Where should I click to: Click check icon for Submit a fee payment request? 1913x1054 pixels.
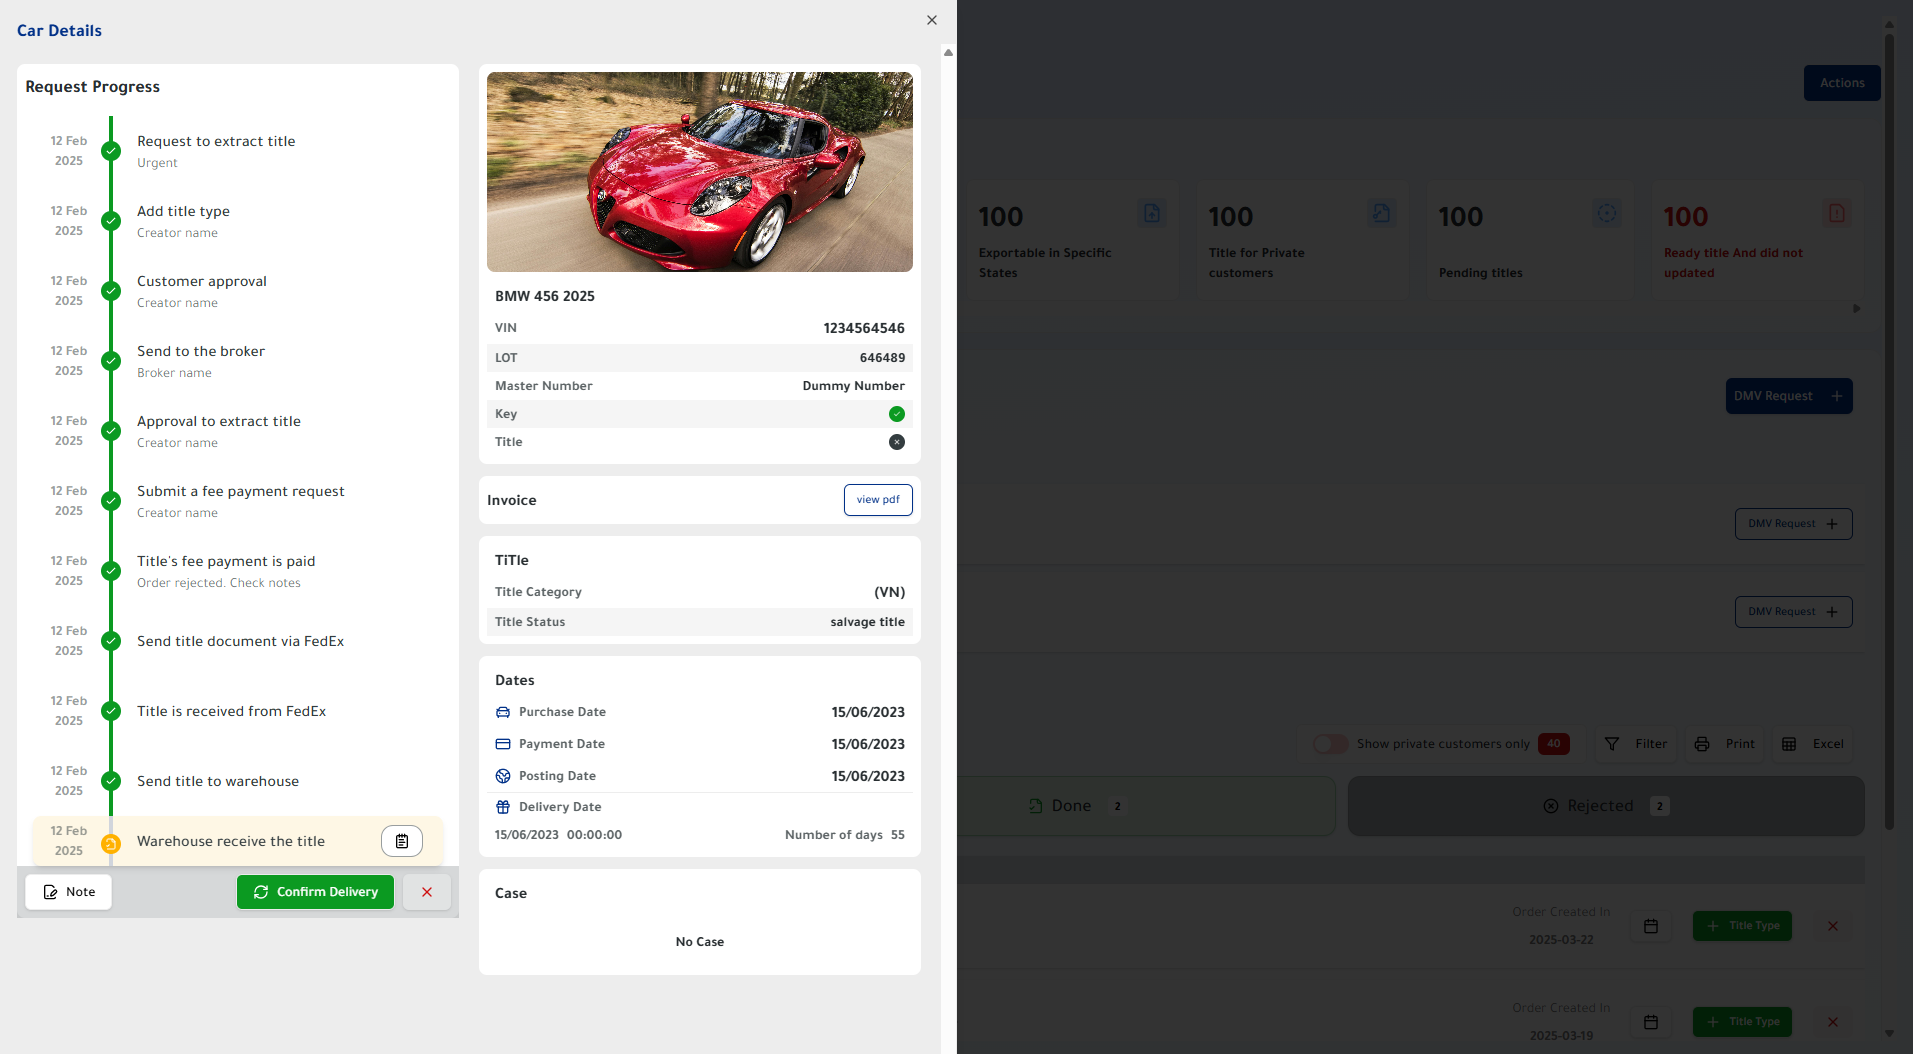pos(111,501)
